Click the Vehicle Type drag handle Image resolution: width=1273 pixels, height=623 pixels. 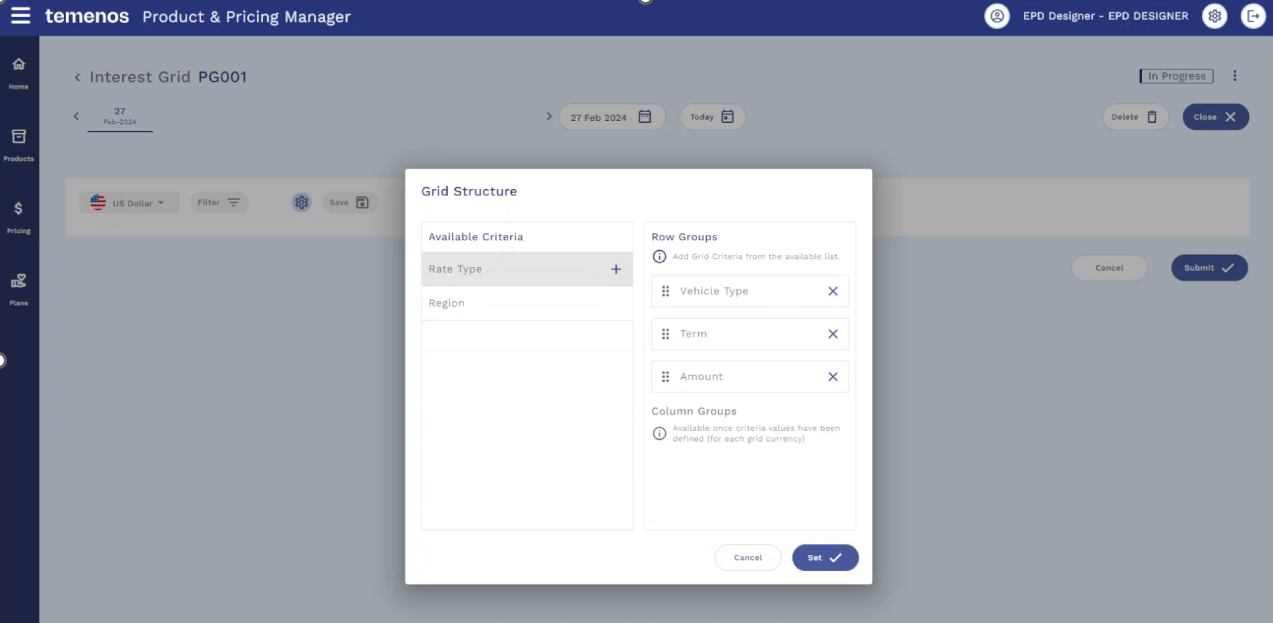click(666, 291)
